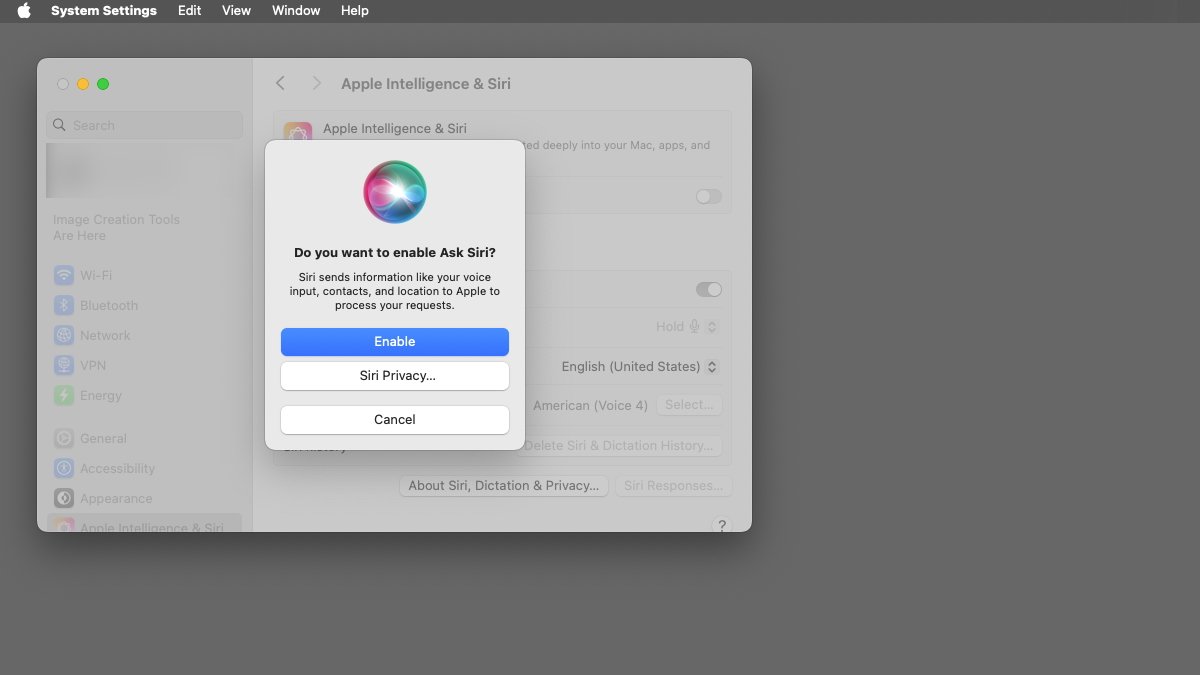Select the General gear icon
The width and height of the screenshot is (1200, 675).
point(64,438)
